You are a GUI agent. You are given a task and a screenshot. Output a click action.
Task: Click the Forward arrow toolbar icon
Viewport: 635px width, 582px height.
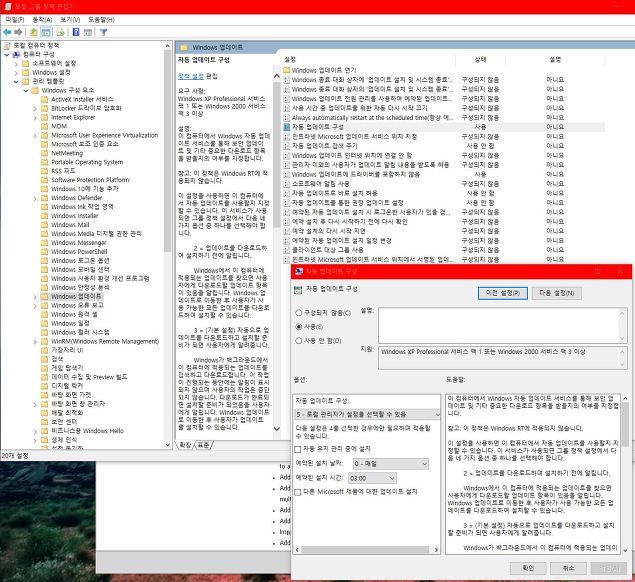pos(18,32)
